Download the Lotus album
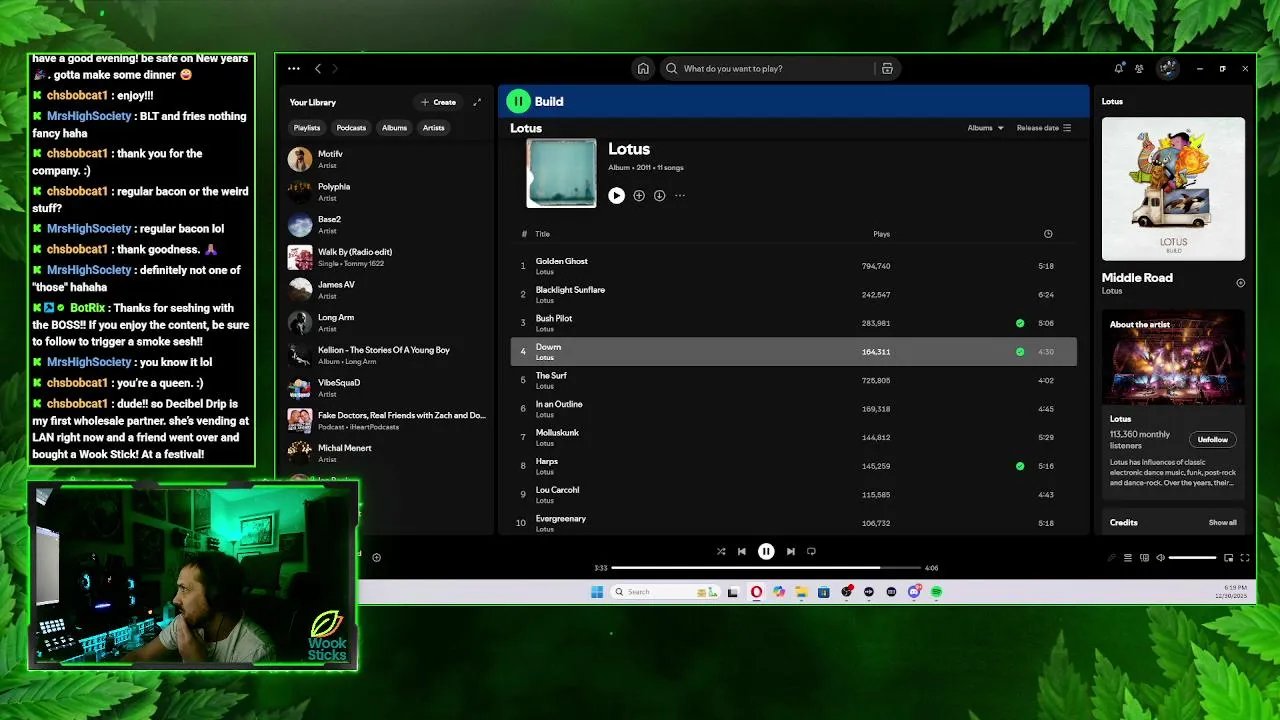1280x720 pixels. coord(659,195)
